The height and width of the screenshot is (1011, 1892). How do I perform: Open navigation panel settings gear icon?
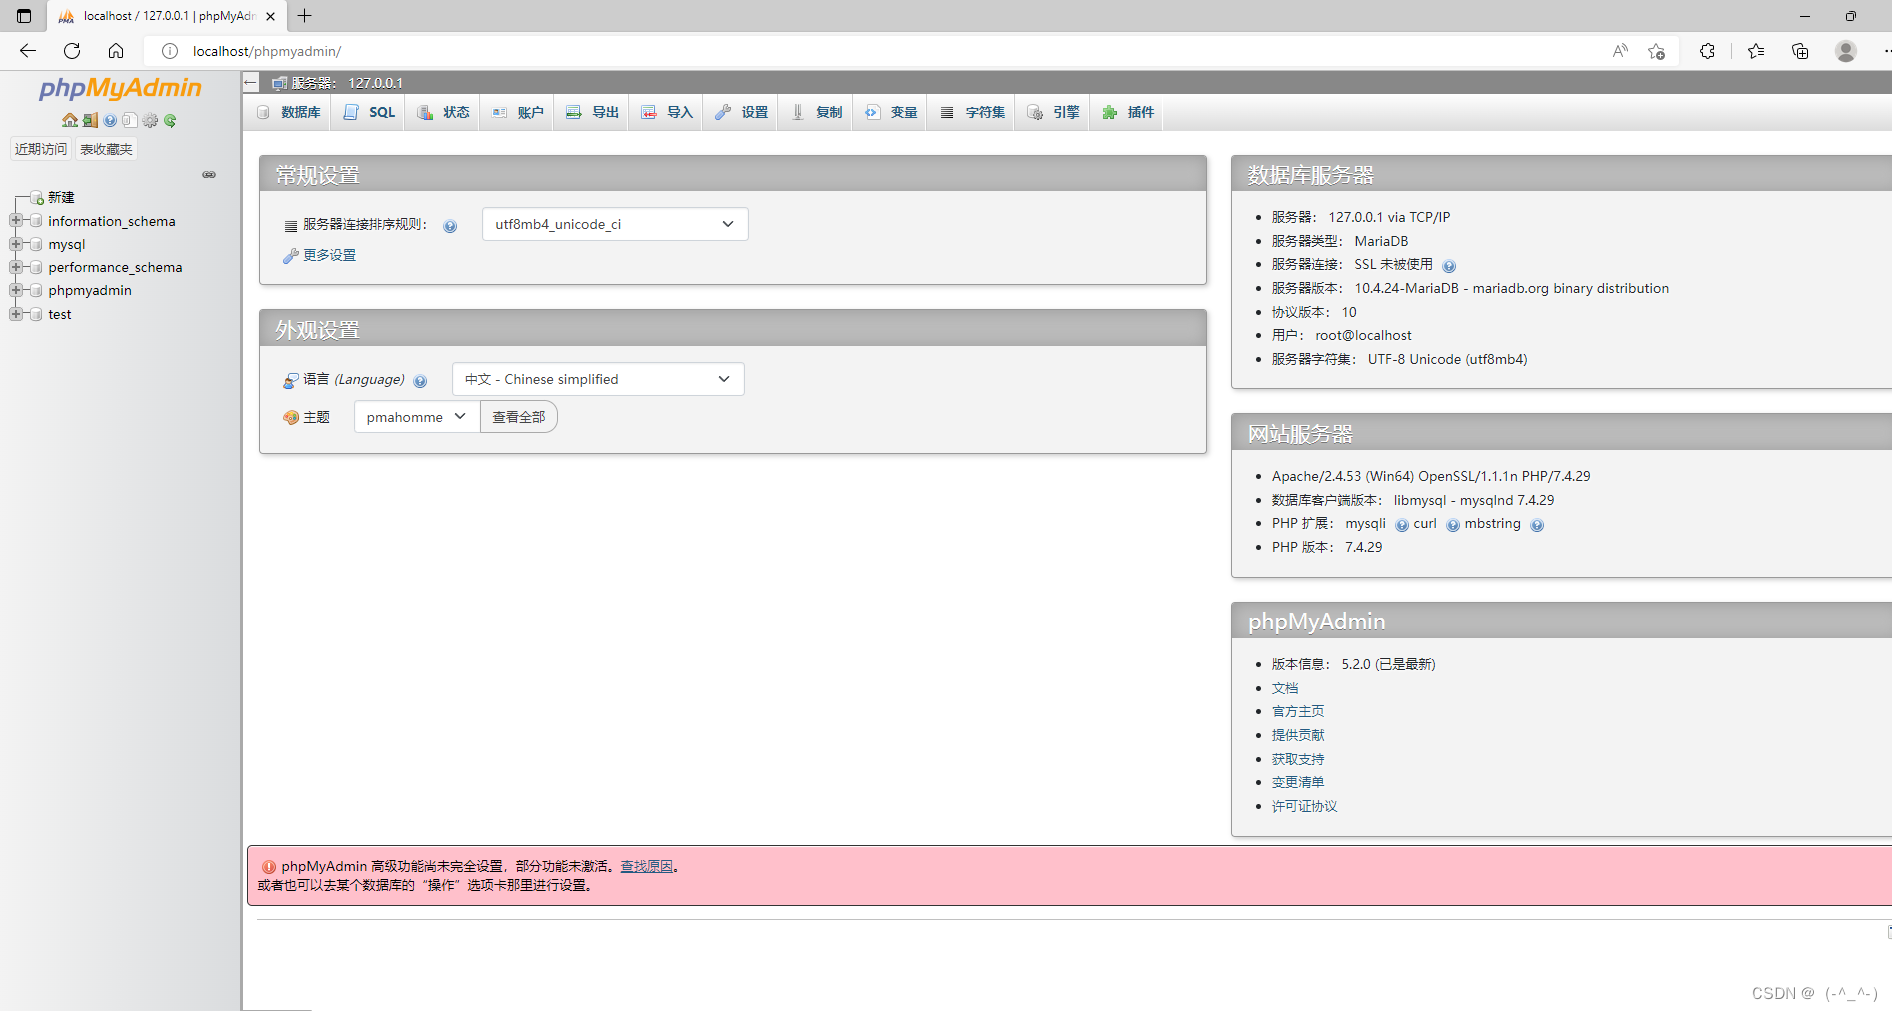150,120
